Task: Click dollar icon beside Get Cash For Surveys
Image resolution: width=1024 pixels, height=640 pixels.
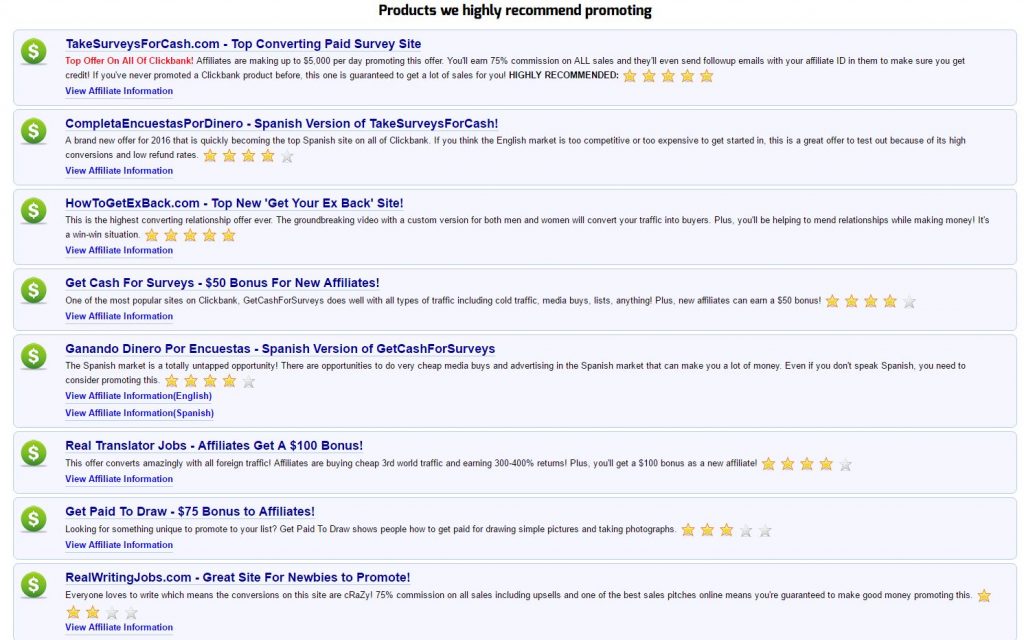Action: (33, 287)
